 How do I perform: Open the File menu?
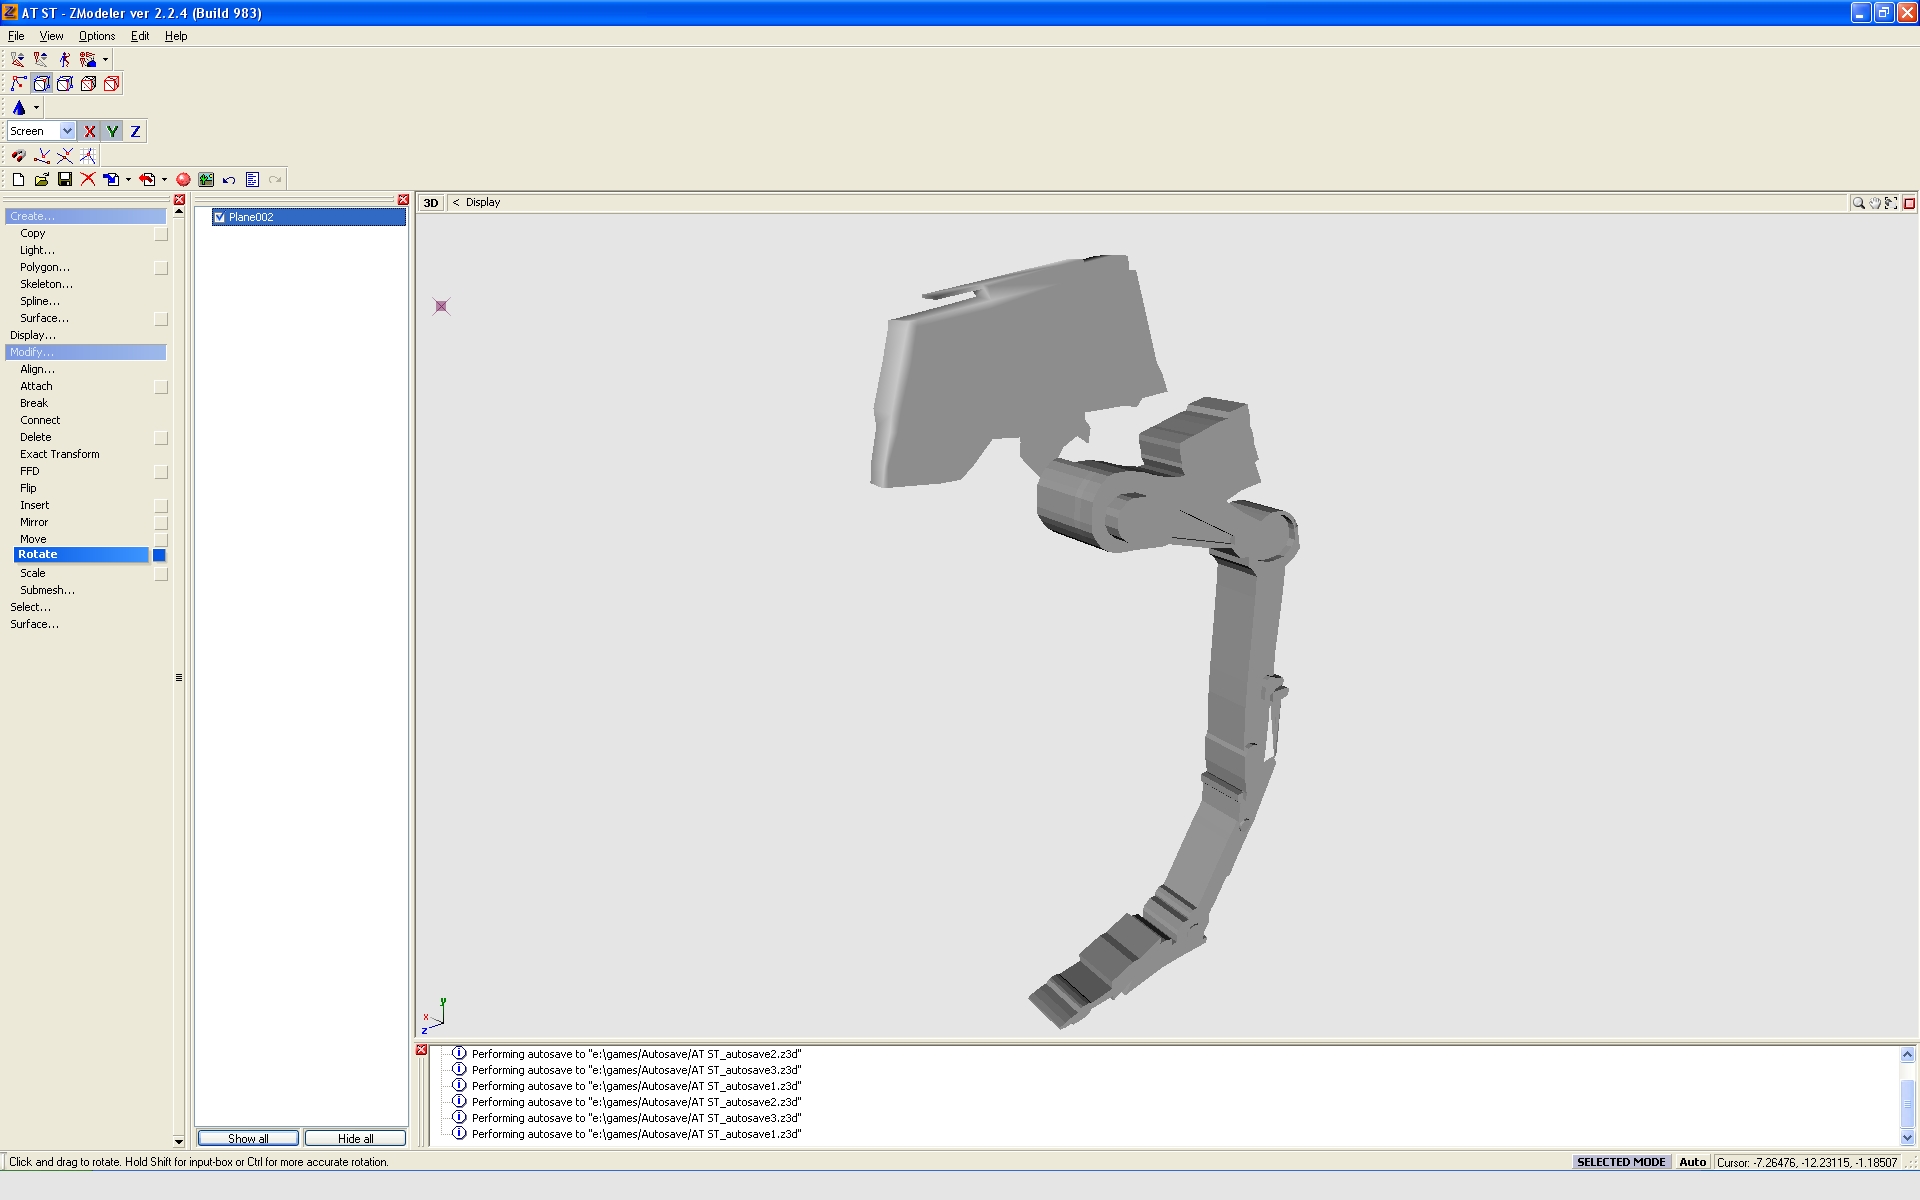pyautogui.click(x=16, y=36)
